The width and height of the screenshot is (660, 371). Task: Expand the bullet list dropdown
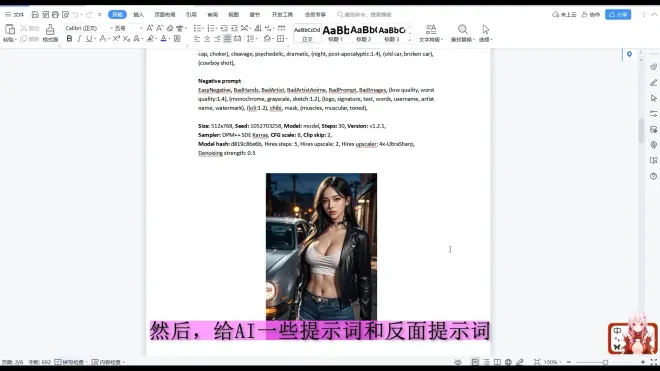204,28
